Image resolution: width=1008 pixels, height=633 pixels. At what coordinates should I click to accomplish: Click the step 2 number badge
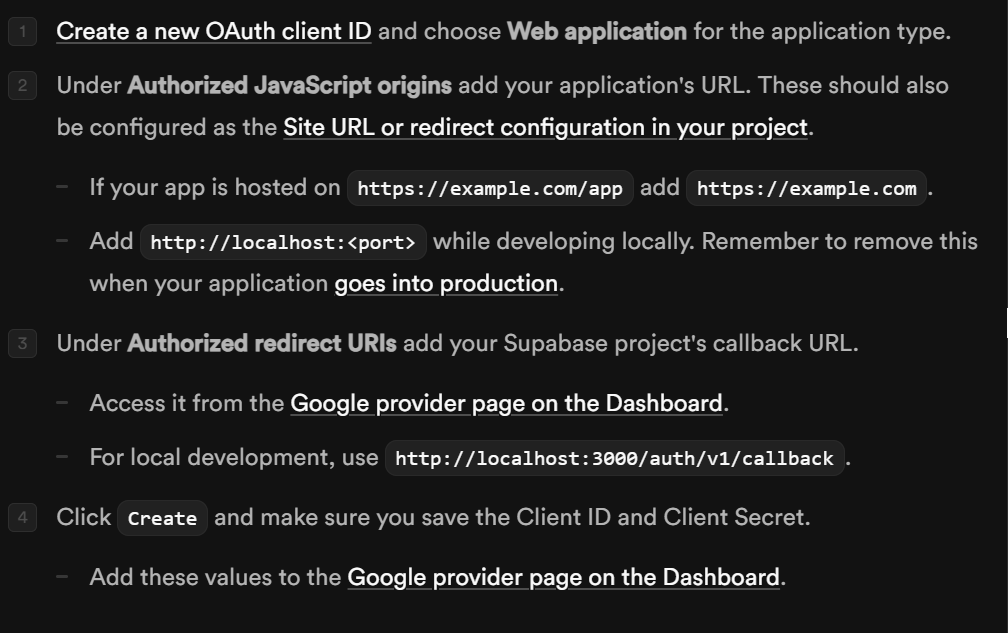pos(22,86)
